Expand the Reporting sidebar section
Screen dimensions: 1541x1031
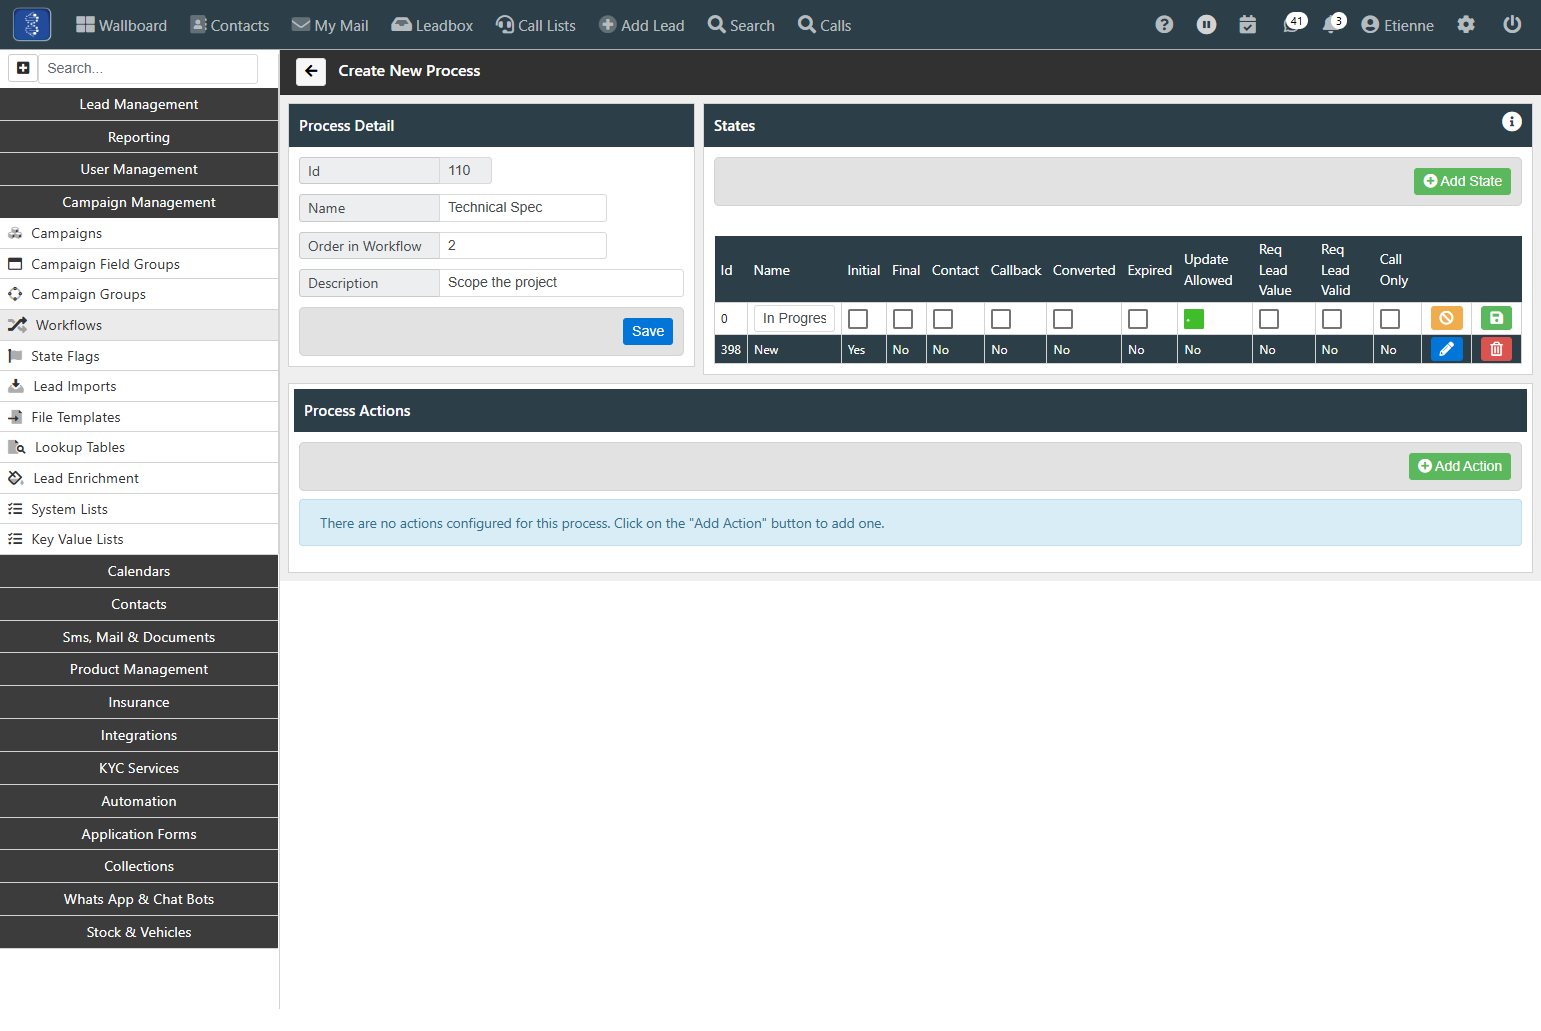[139, 137]
